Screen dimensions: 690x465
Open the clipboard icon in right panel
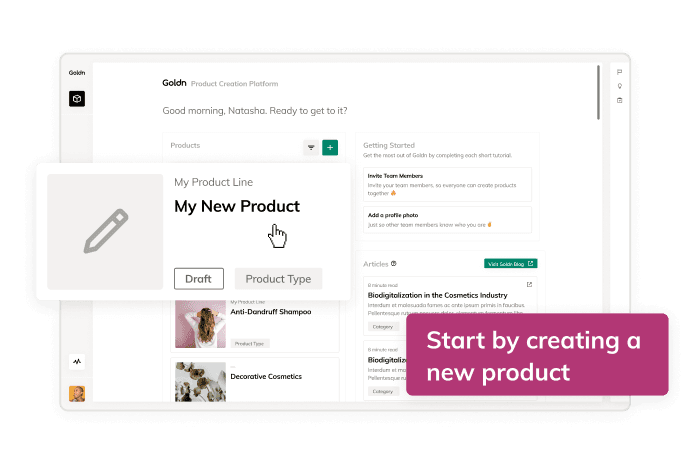pyautogui.click(x=620, y=100)
